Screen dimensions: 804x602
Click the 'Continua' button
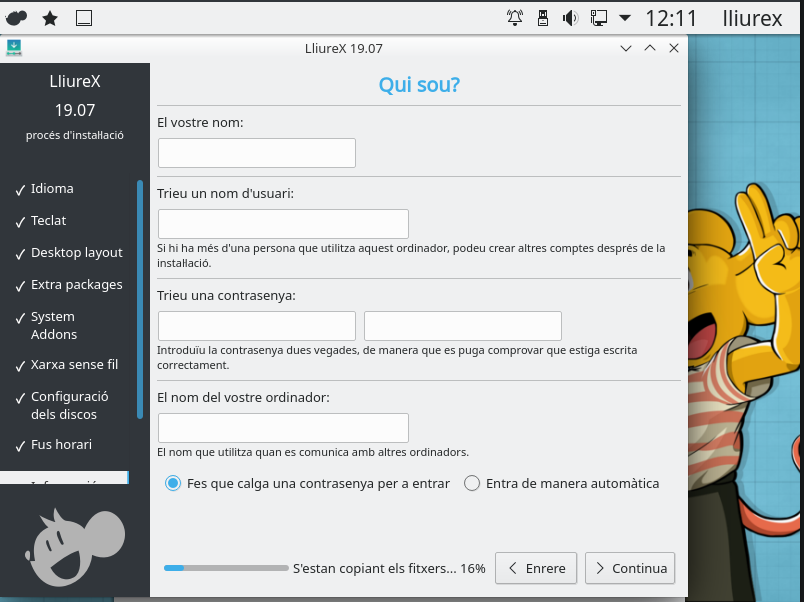630,568
